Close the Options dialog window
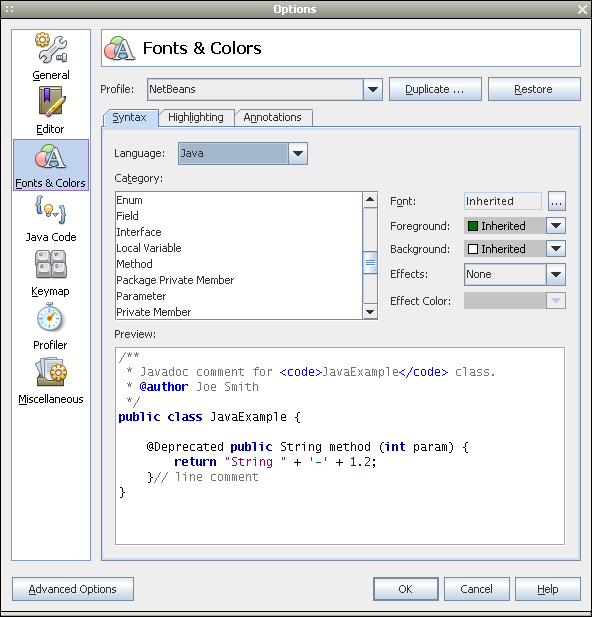This screenshot has height=617, width=592. pos(582,9)
